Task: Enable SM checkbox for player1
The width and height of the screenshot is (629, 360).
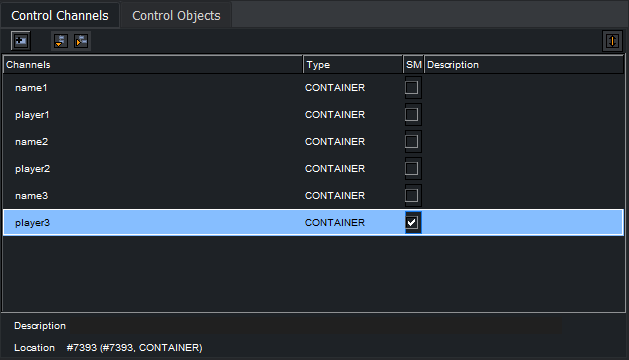Action: click(x=412, y=114)
